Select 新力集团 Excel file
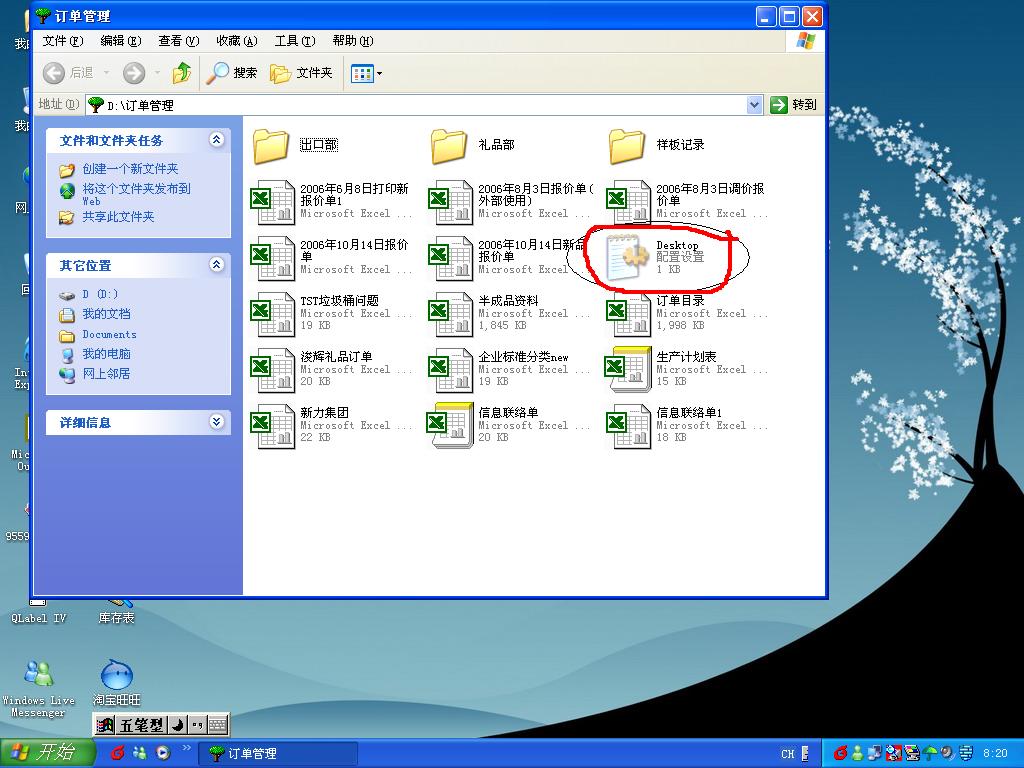 [332, 425]
